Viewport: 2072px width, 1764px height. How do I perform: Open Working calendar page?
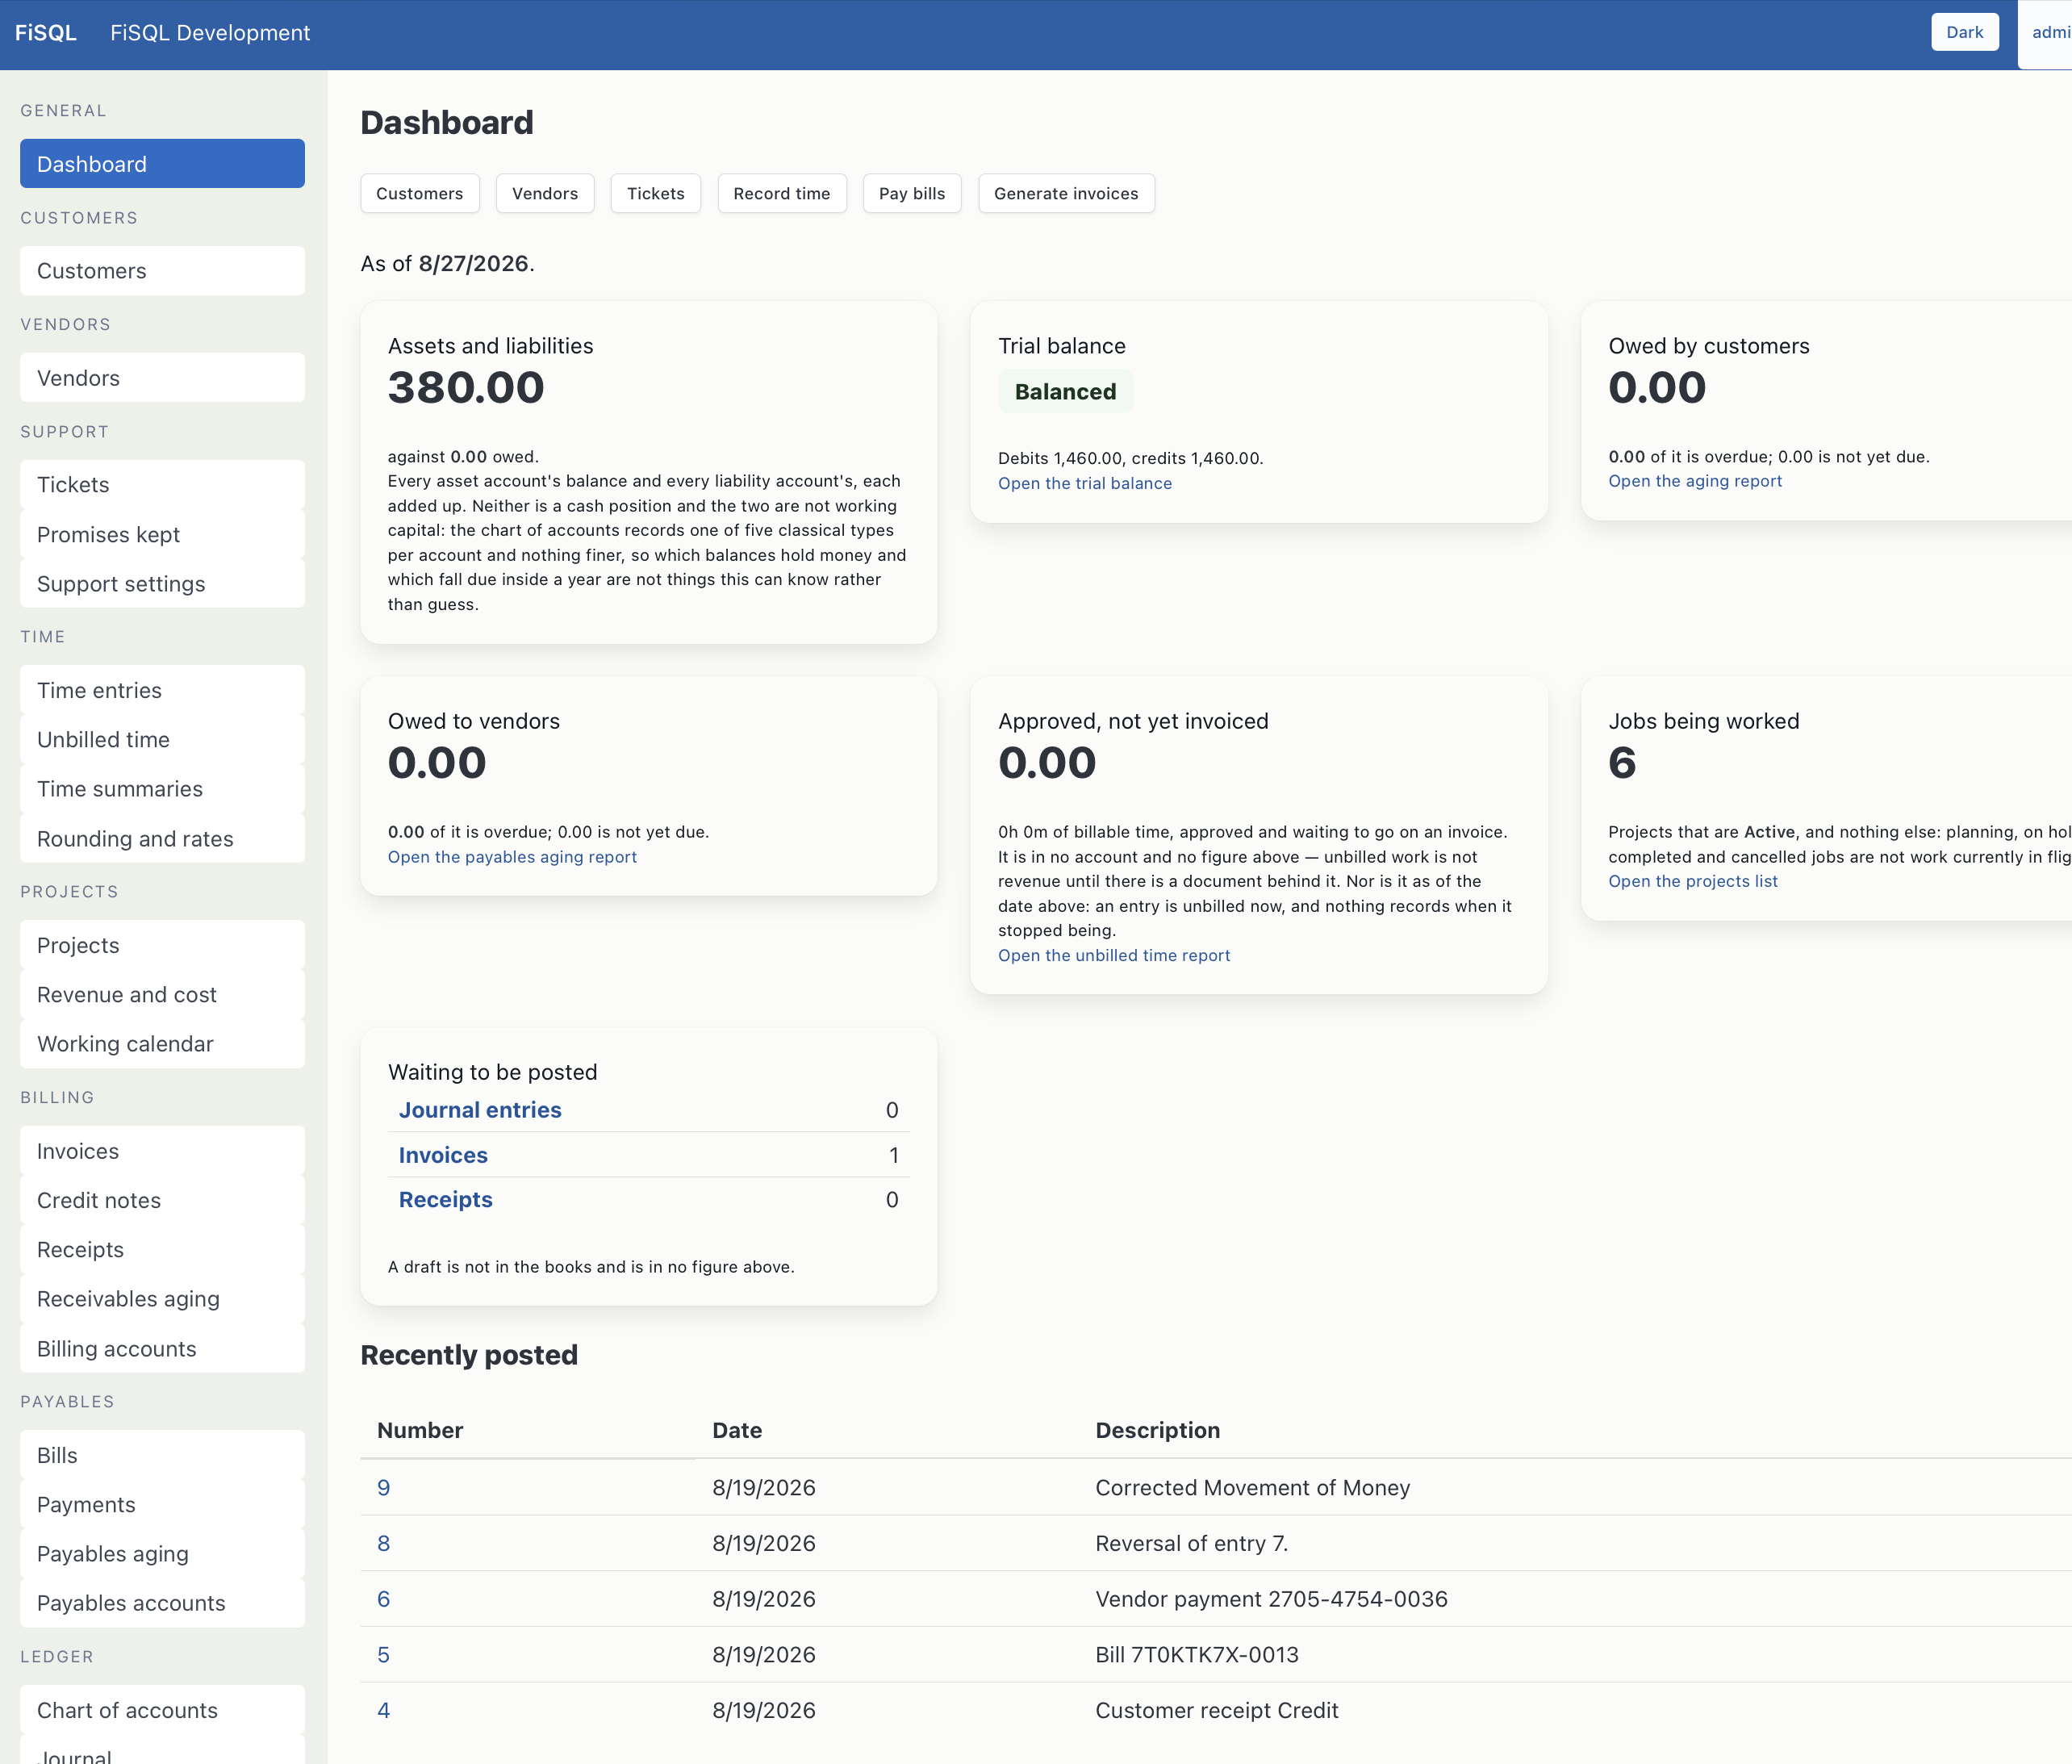tap(162, 1044)
